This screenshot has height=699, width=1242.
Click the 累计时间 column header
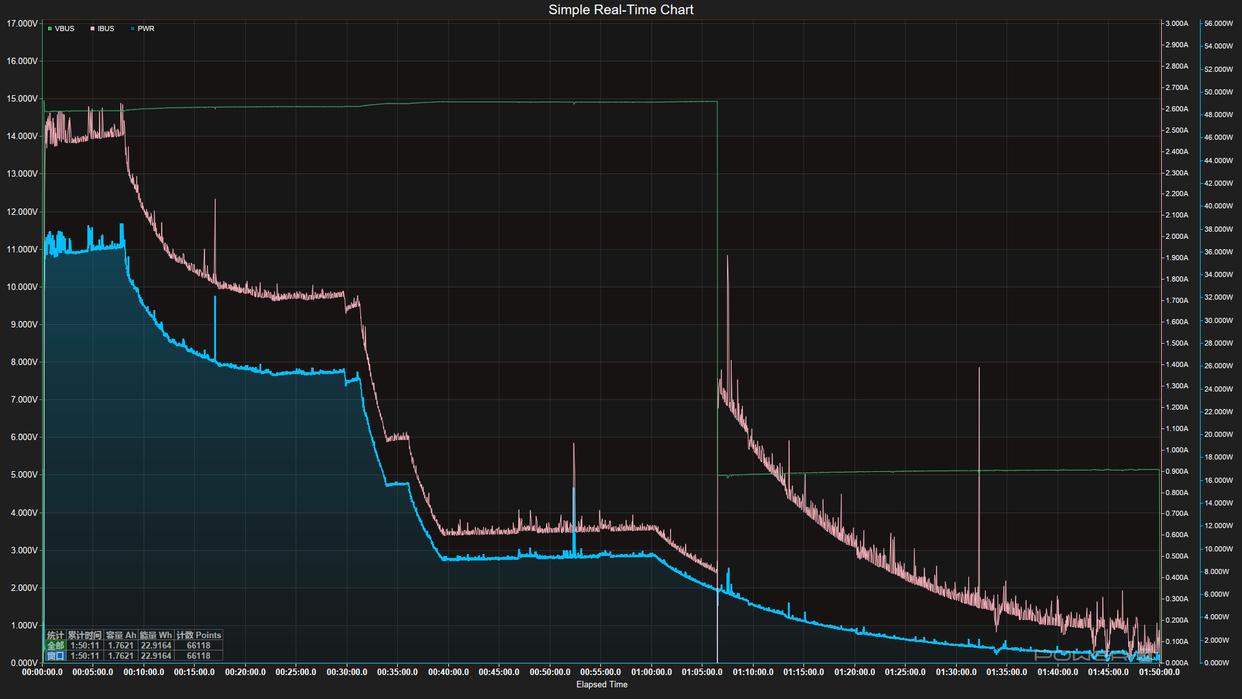click(x=84, y=635)
